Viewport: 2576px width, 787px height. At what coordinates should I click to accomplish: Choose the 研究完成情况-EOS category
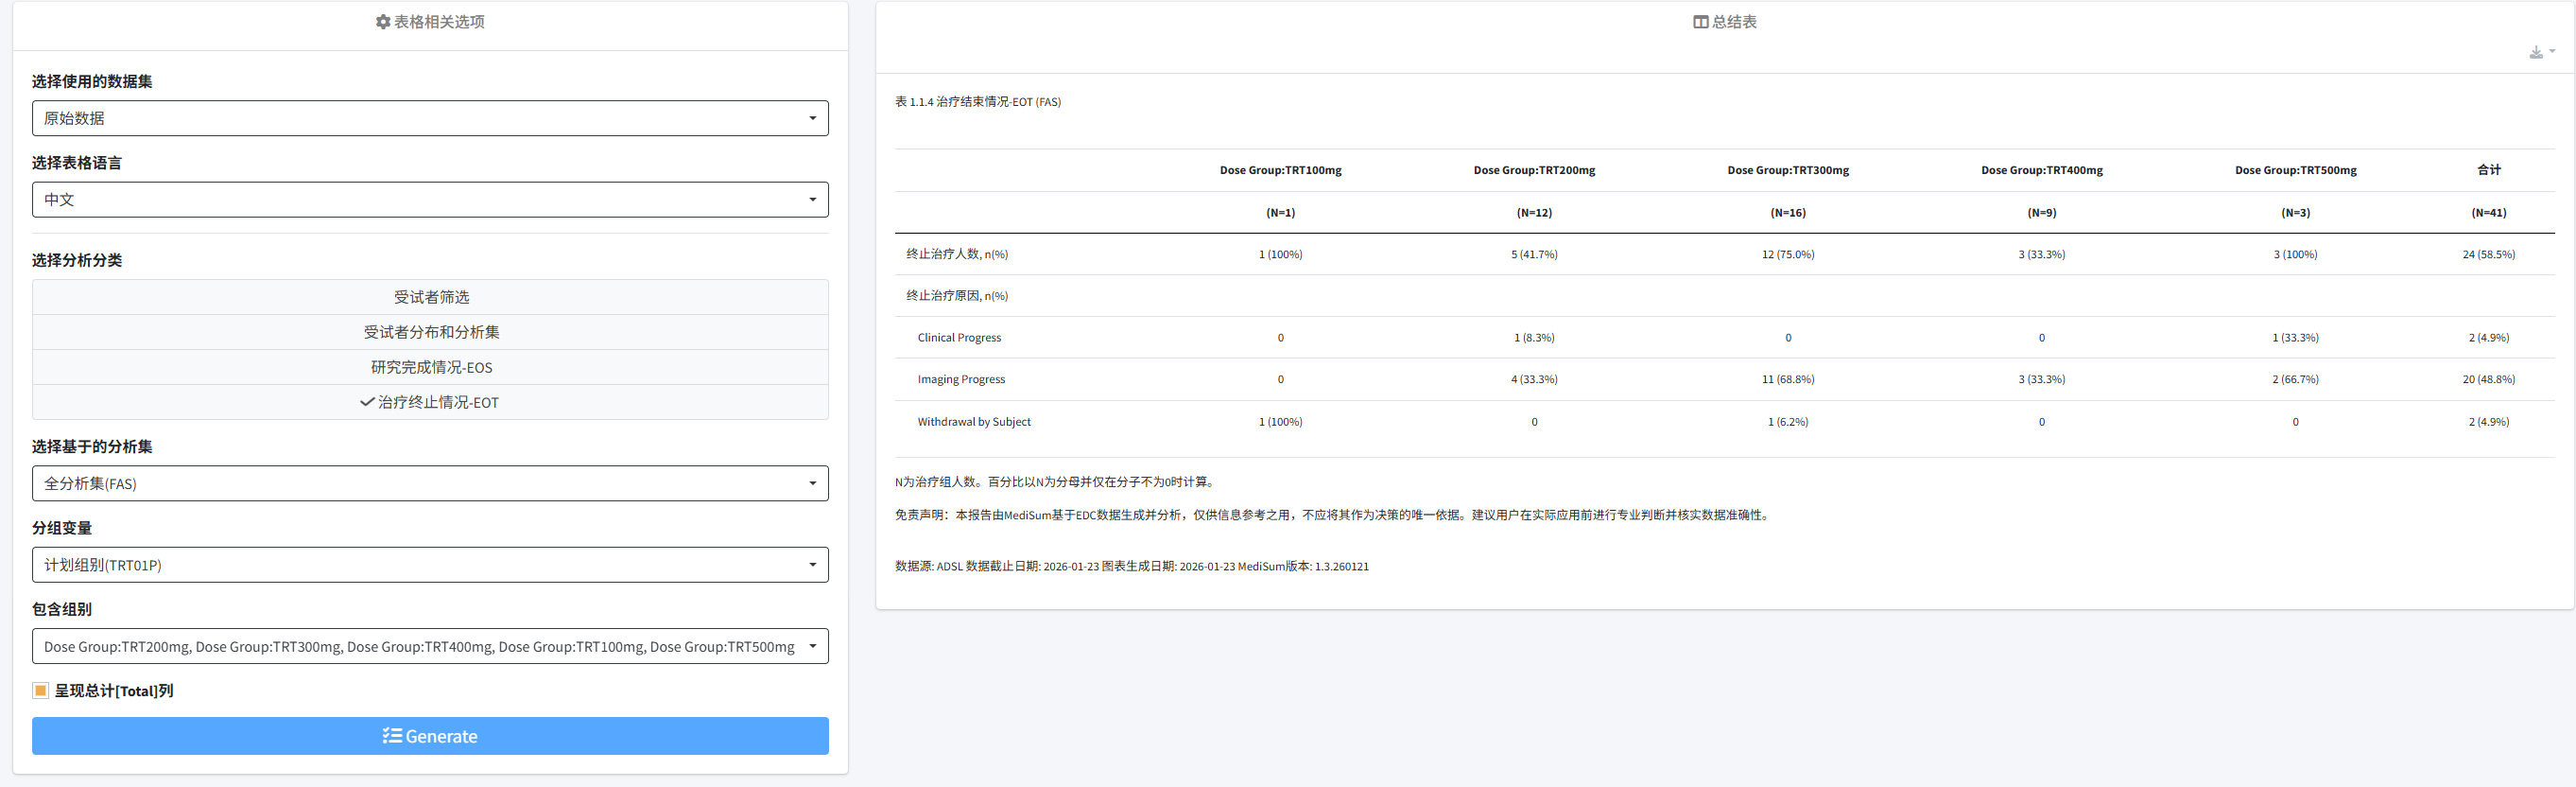coord(431,367)
